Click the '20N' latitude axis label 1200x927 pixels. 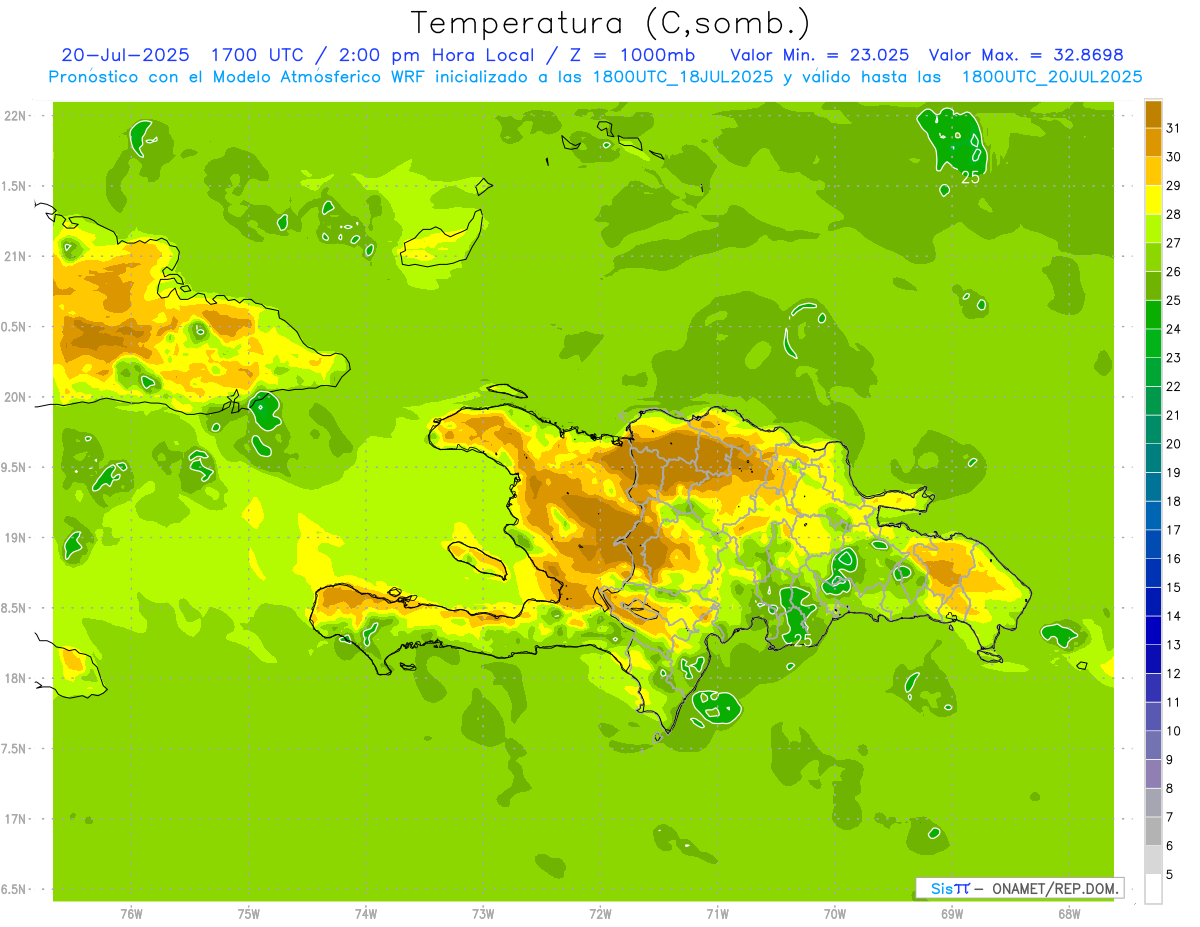point(15,397)
